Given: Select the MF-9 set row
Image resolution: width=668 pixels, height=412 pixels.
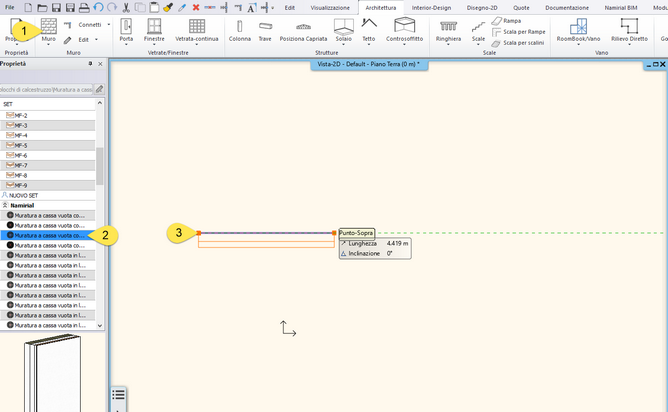Looking at the screenshot, I should click(x=48, y=185).
